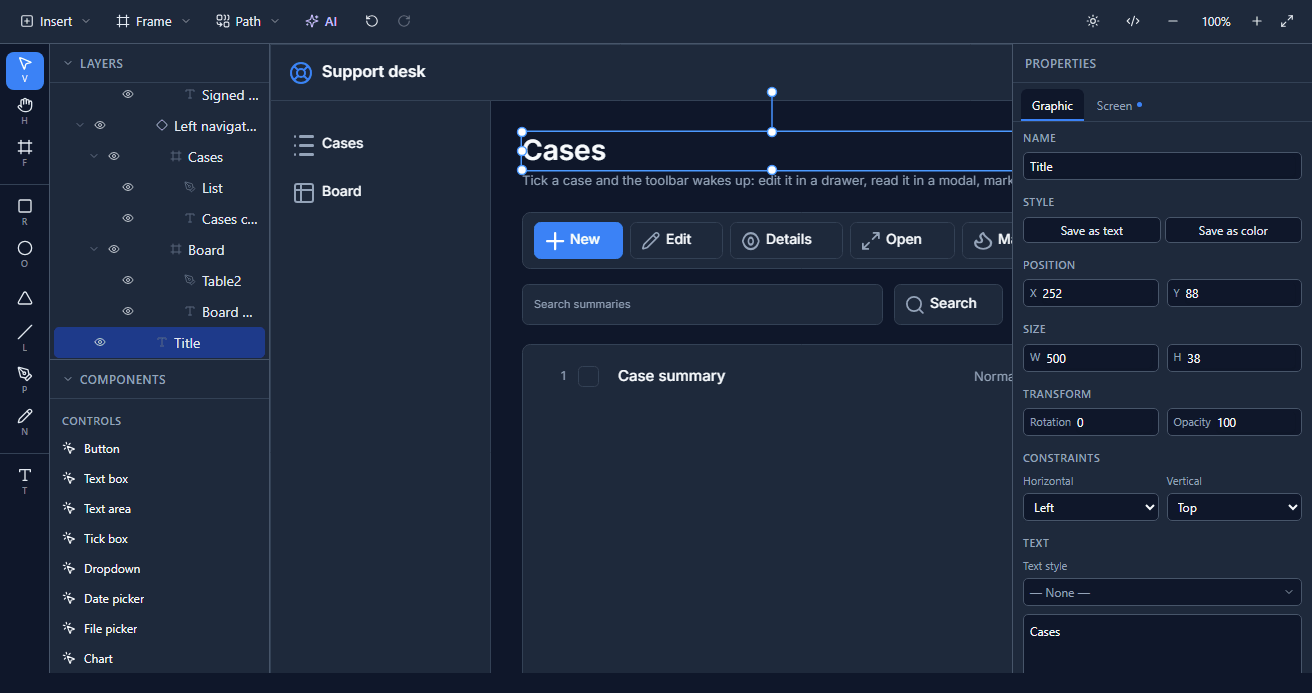Collapse the Cases layer group
This screenshot has width=1312, height=693.
[94, 157]
